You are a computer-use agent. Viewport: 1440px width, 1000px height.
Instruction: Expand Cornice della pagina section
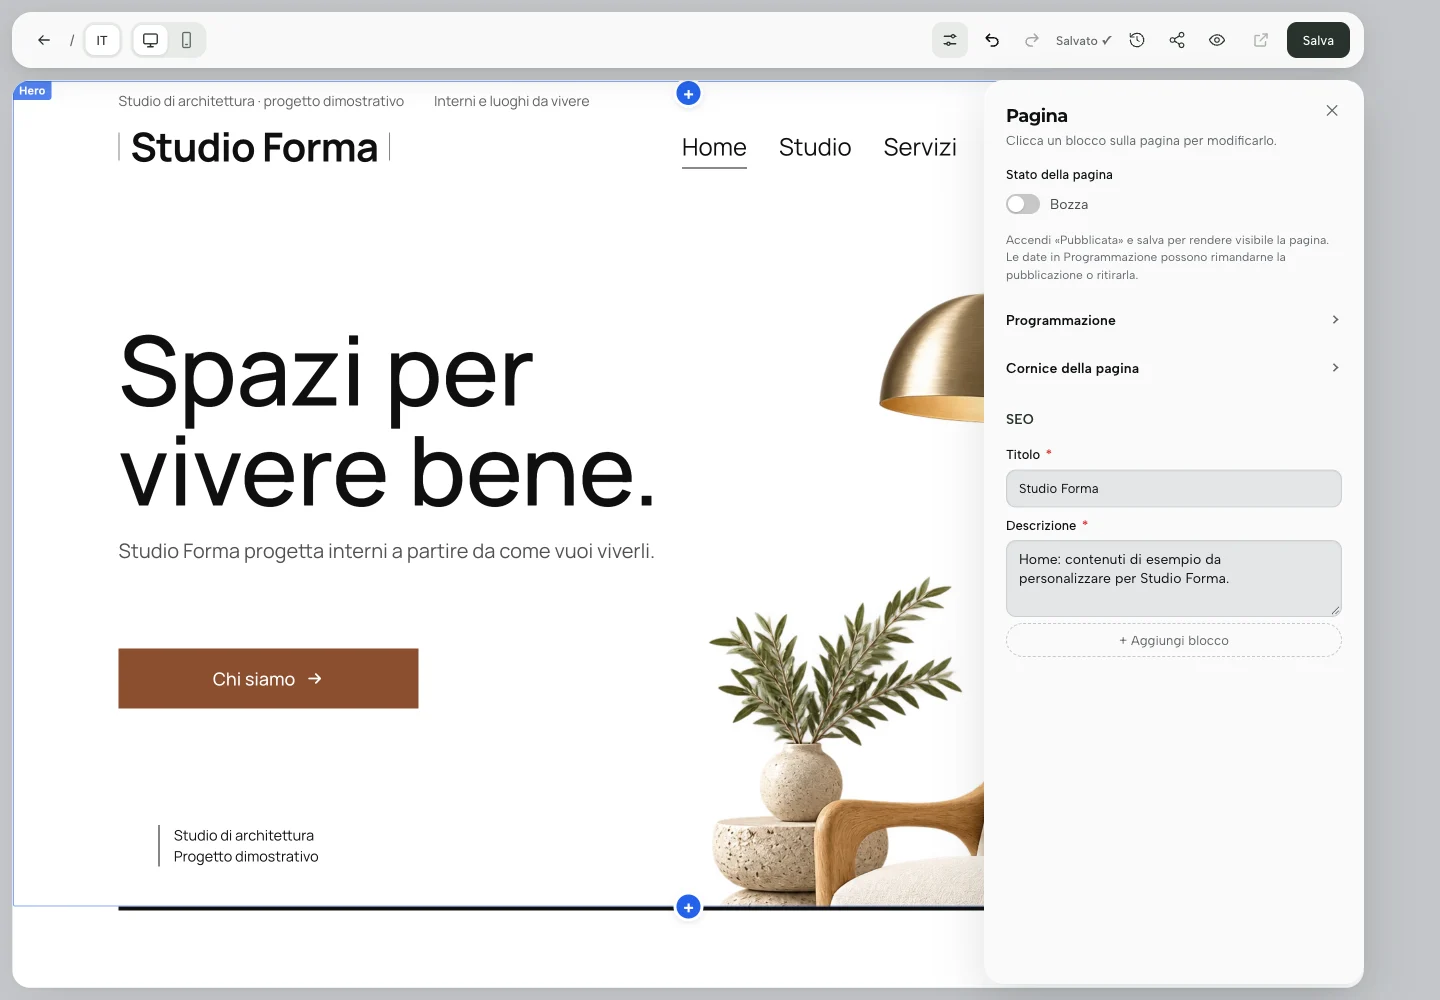click(x=1173, y=368)
